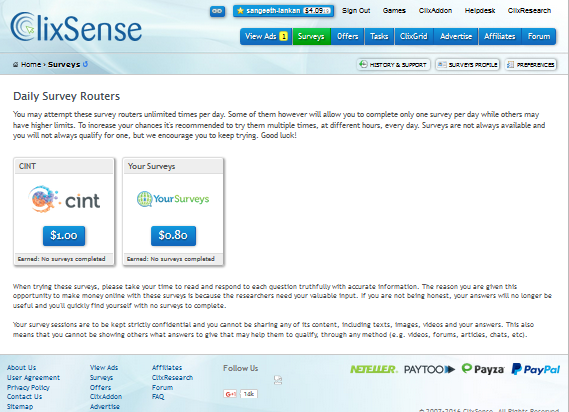
Task: Click the home icon in the breadcrumb
Action: point(16,65)
